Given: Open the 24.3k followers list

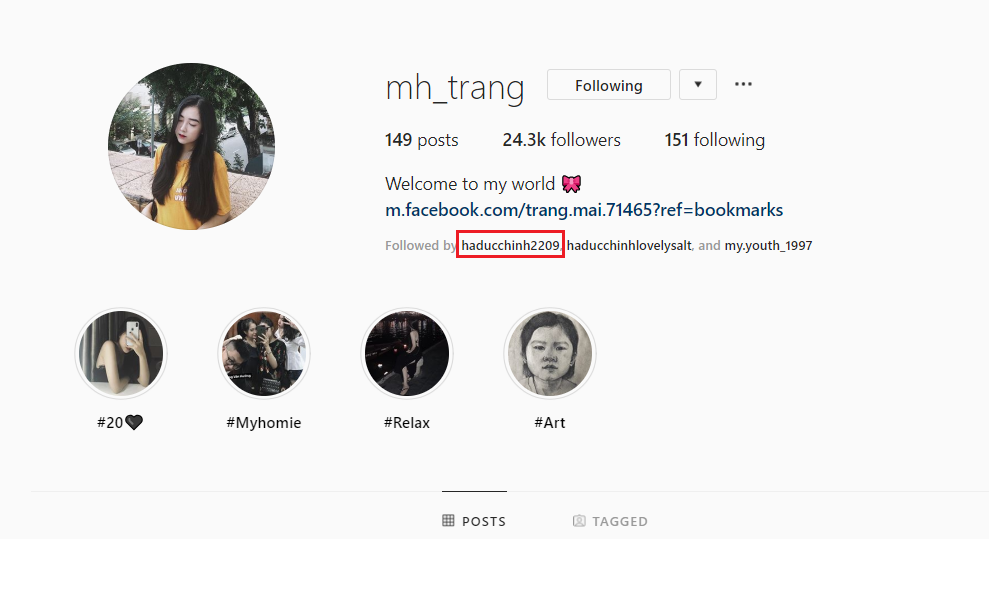Looking at the screenshot, I should [561, 140].
